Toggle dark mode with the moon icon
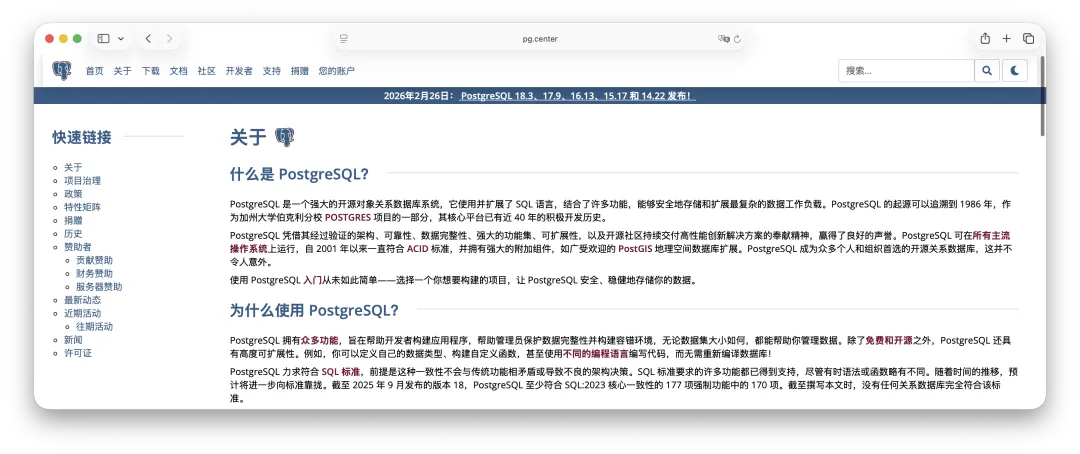The width and height of the screenshot is (1080, 454). tap(1014, 71)
